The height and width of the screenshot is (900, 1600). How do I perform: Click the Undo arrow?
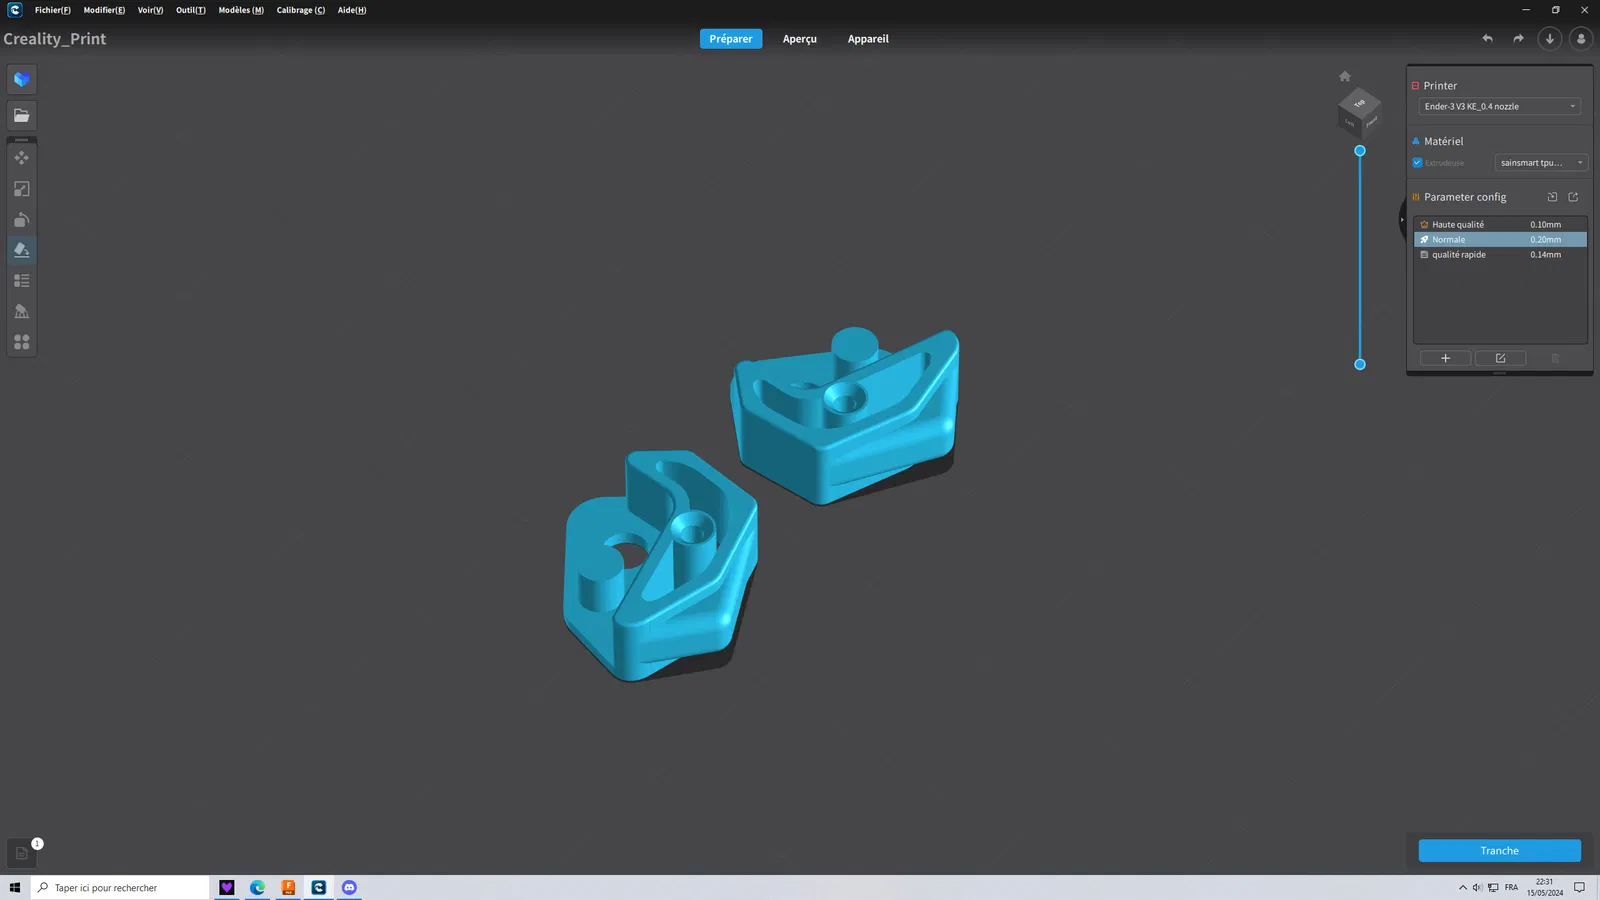pyautogui.click(x=1487, y=39)
